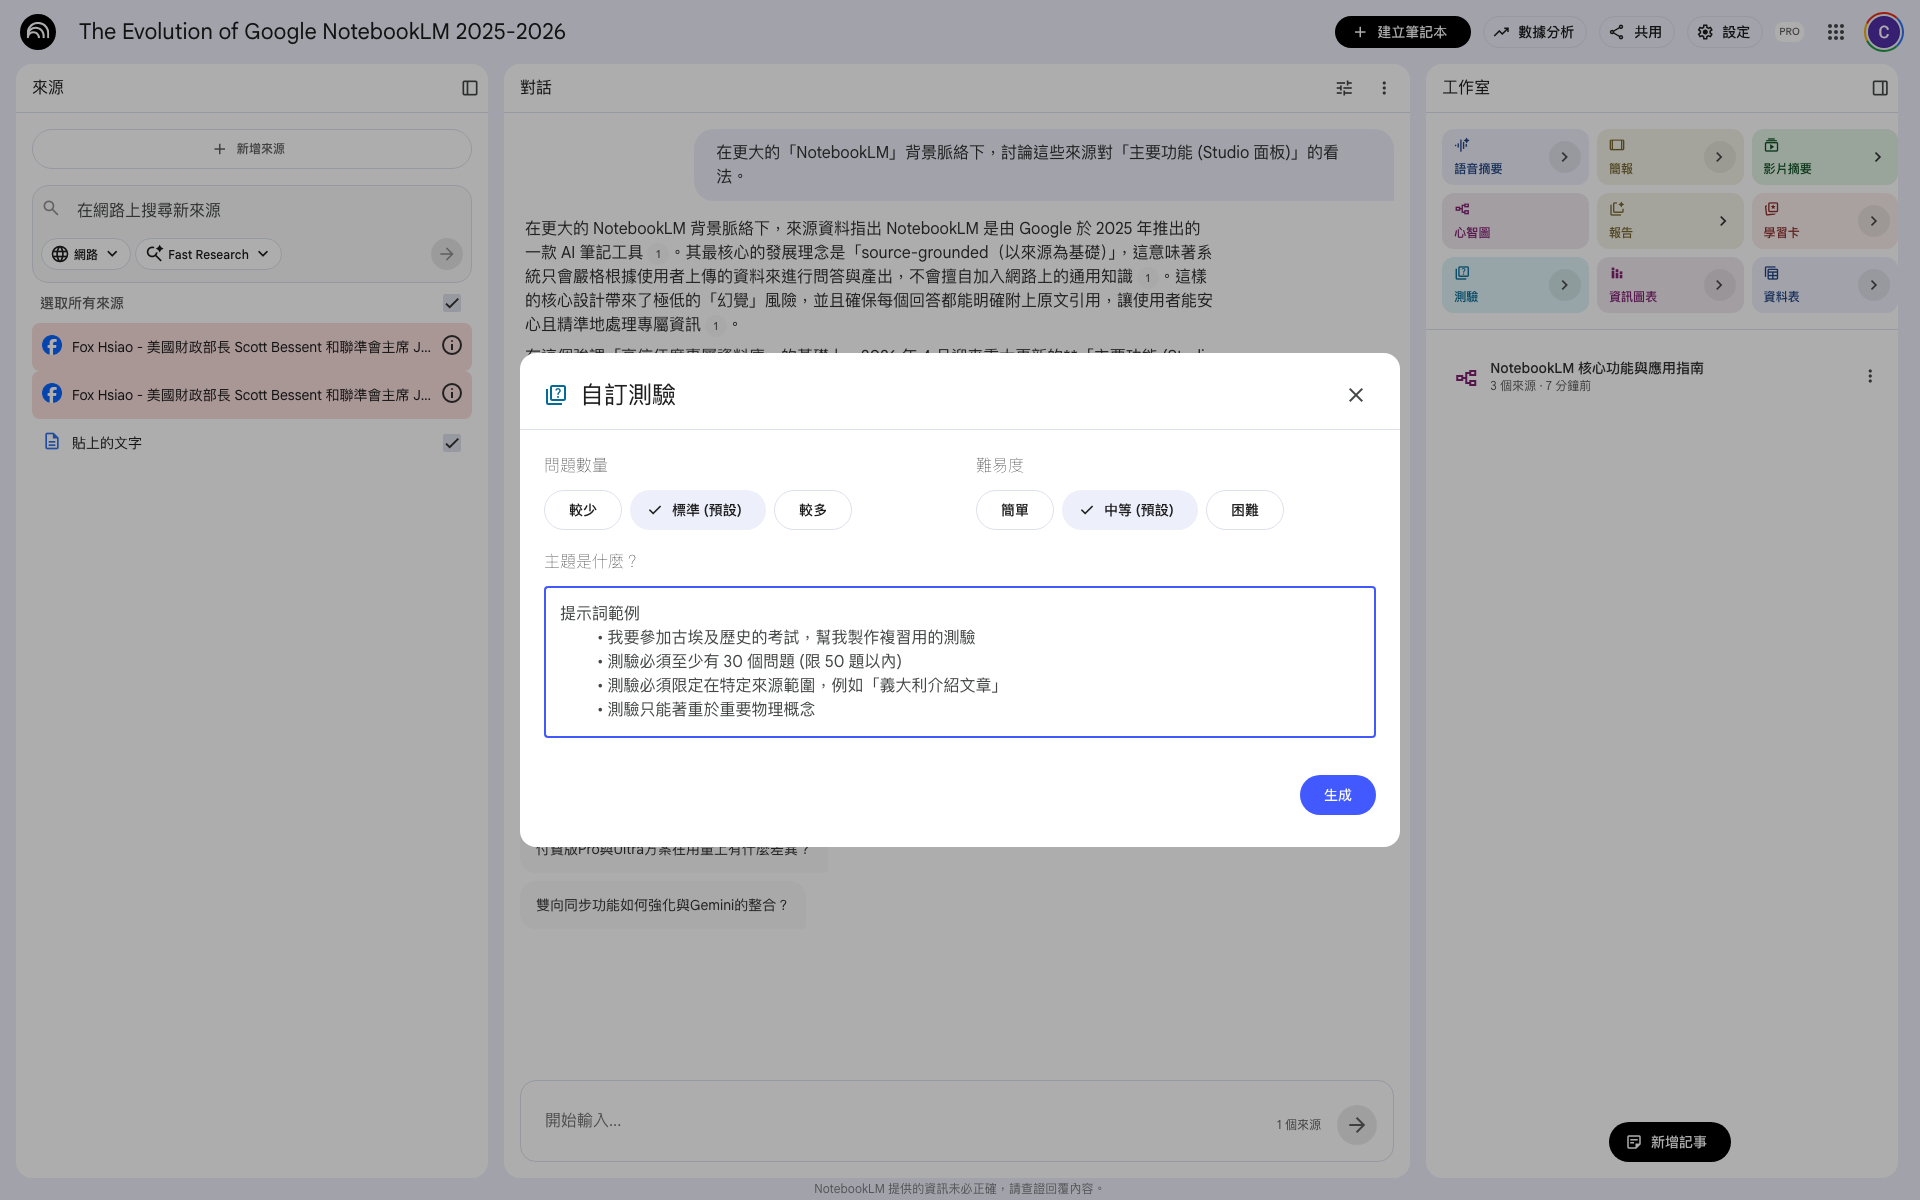Screen dimensions: 1920x1200
Task: Toggle the 貼上的文字 source checkbox
Action: point(452,443)
